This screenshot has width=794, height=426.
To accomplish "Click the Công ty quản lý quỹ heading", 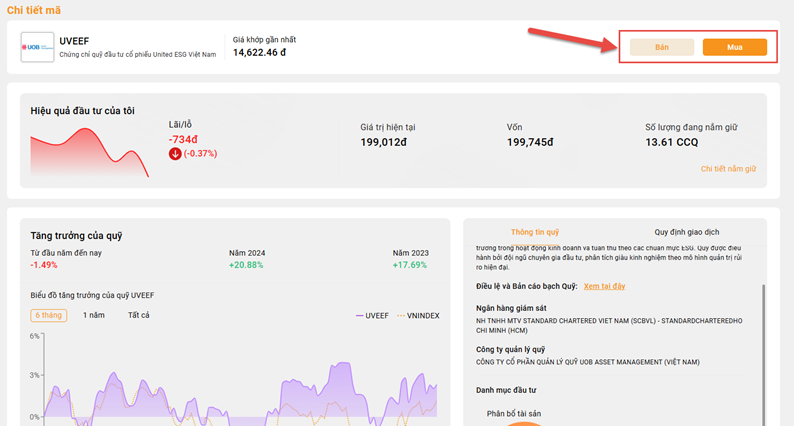I will pos(510,350).
